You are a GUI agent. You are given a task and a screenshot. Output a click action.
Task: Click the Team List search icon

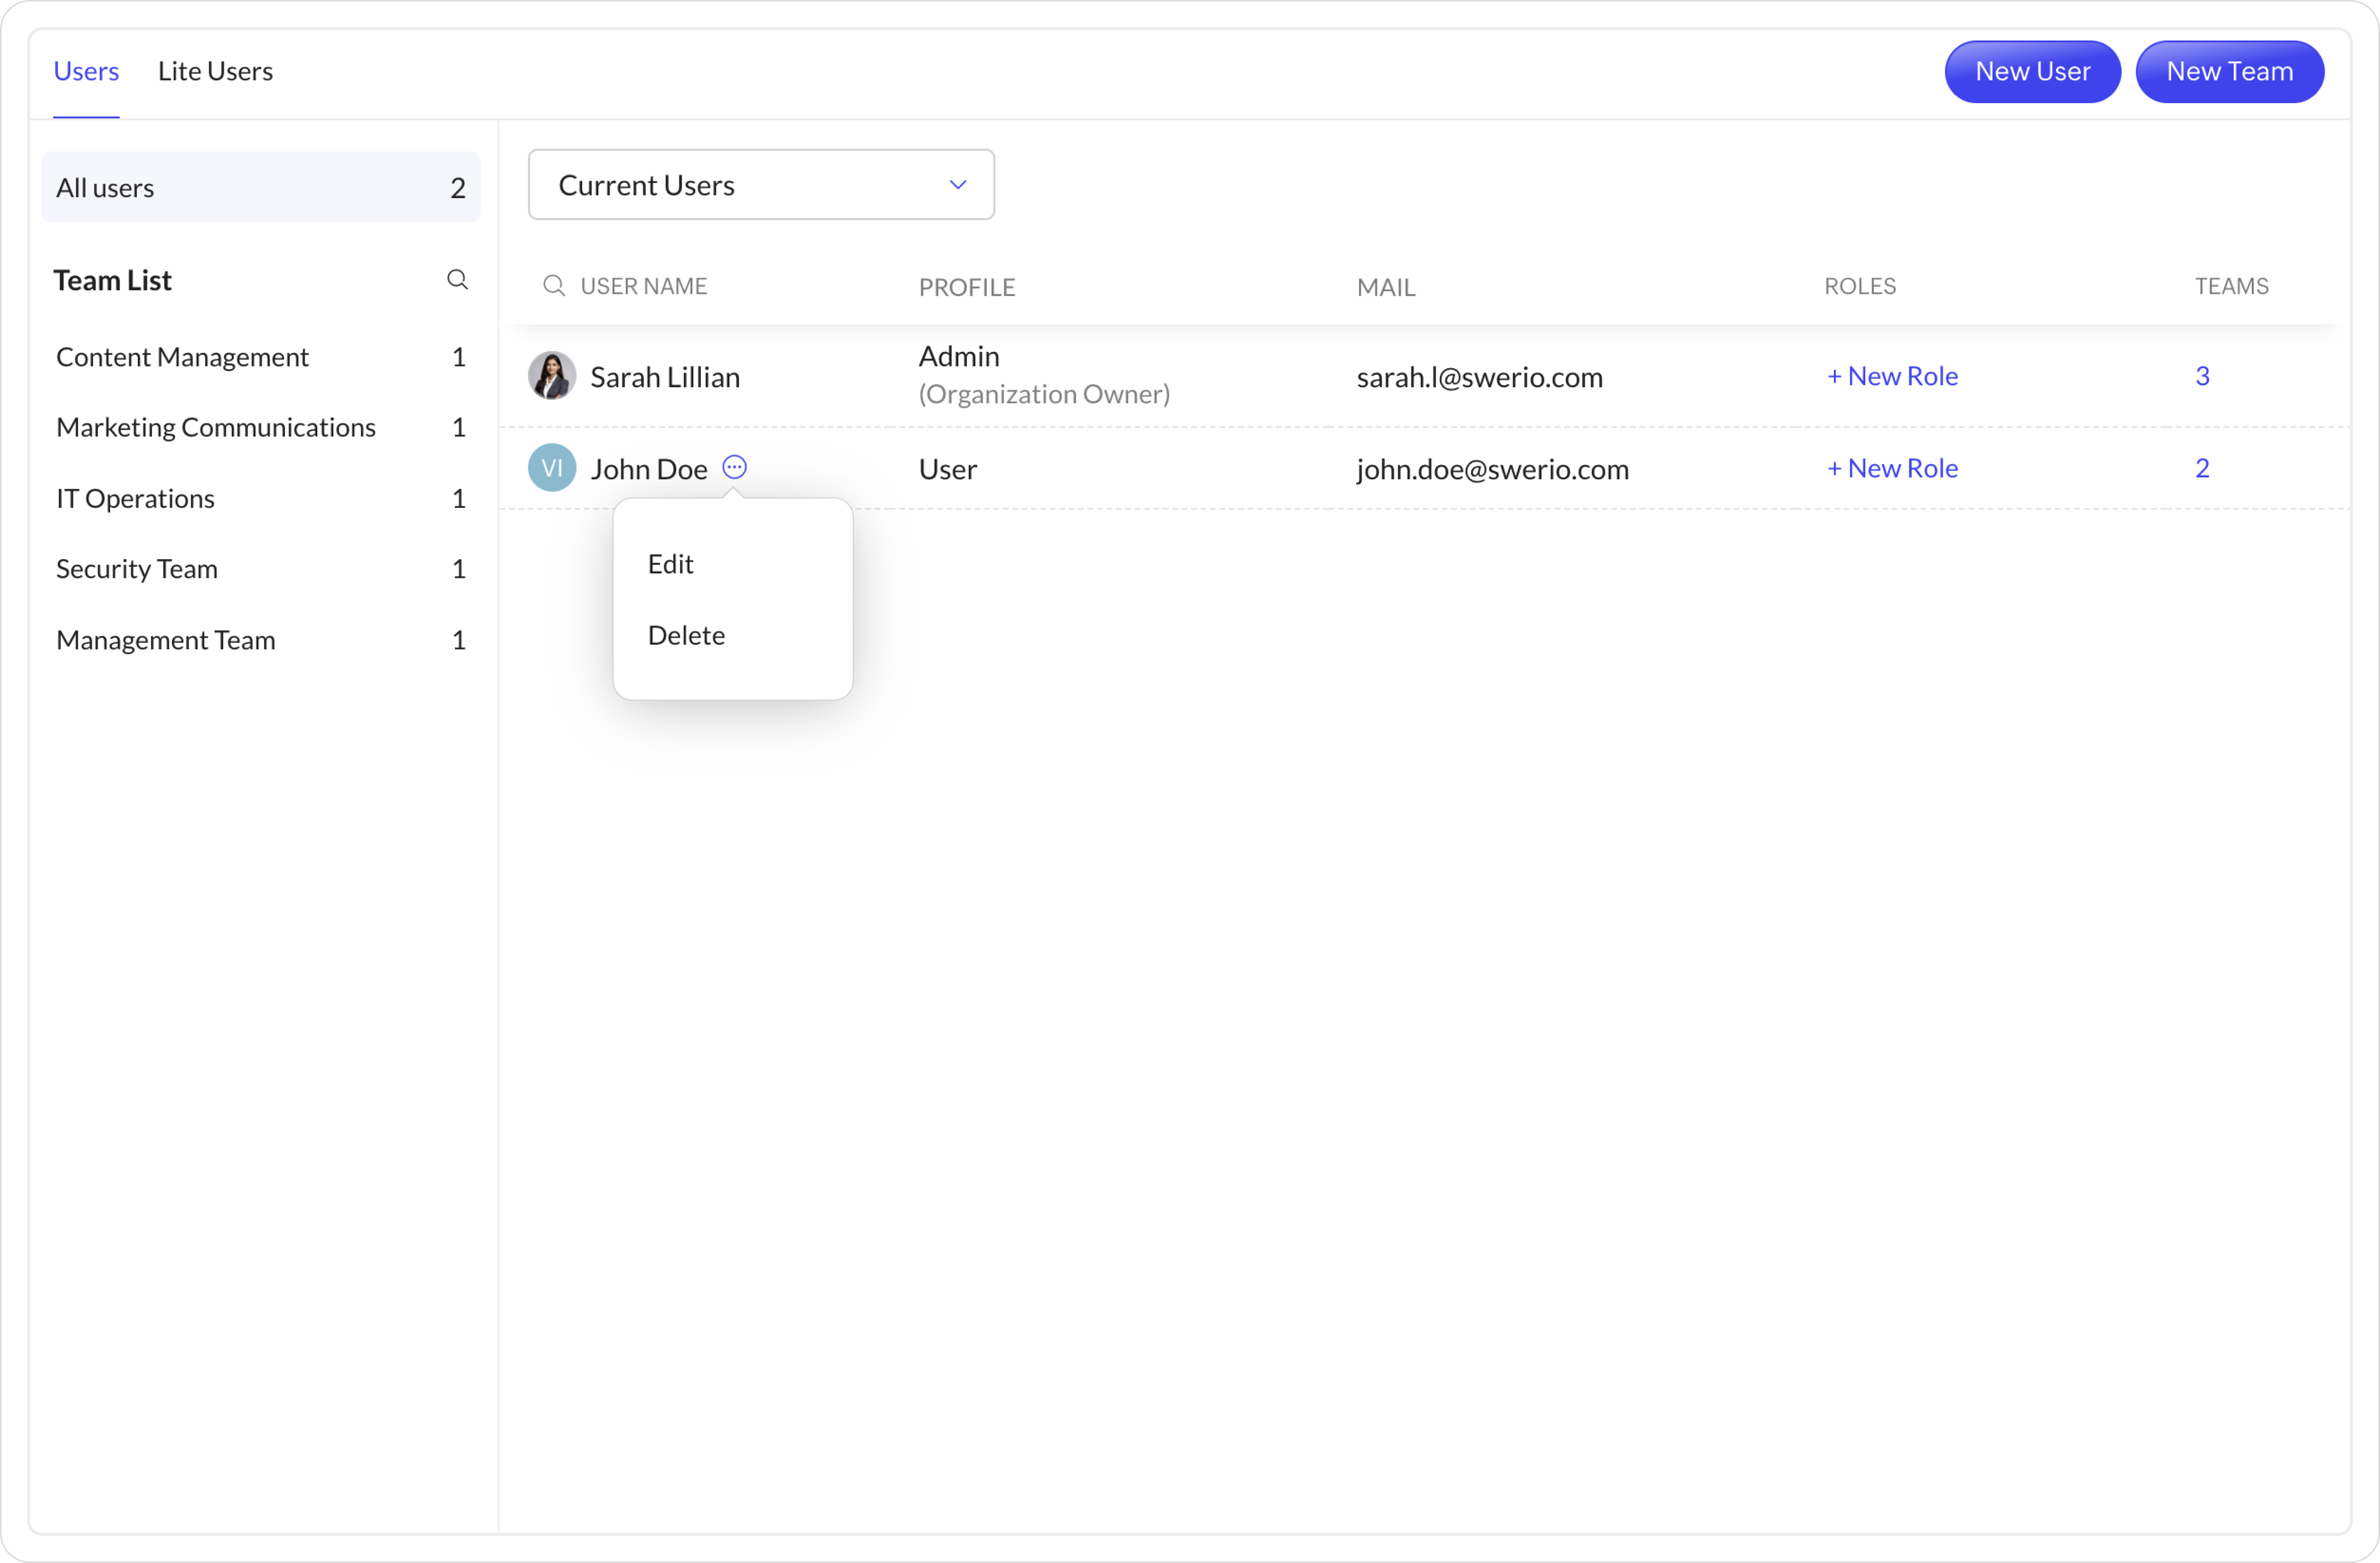click(457, 280)
